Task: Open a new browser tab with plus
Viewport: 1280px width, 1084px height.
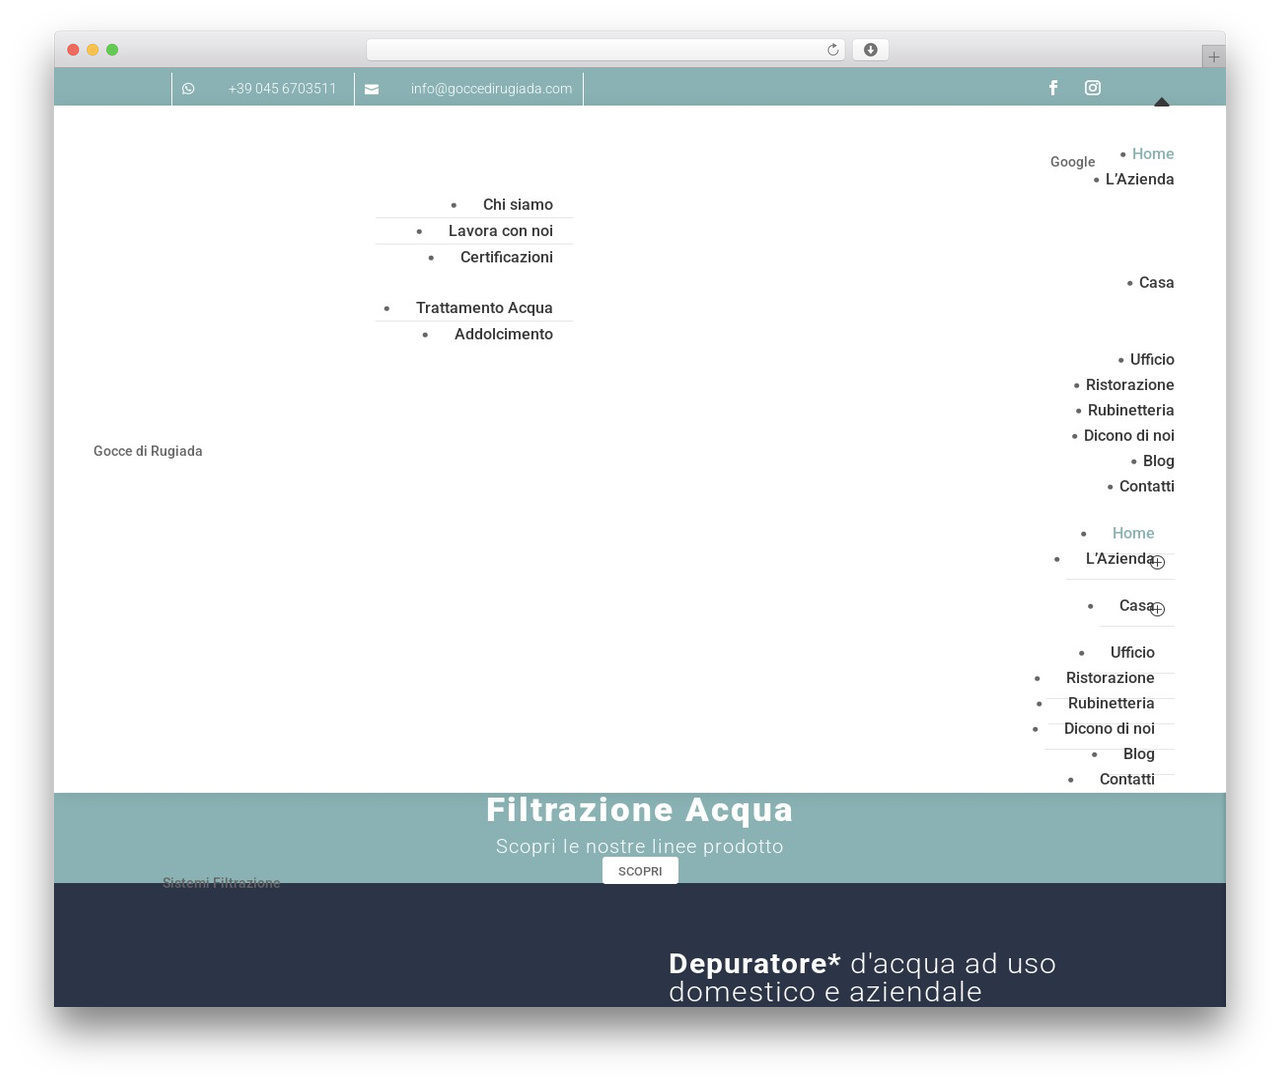Action: [1213, 57]
